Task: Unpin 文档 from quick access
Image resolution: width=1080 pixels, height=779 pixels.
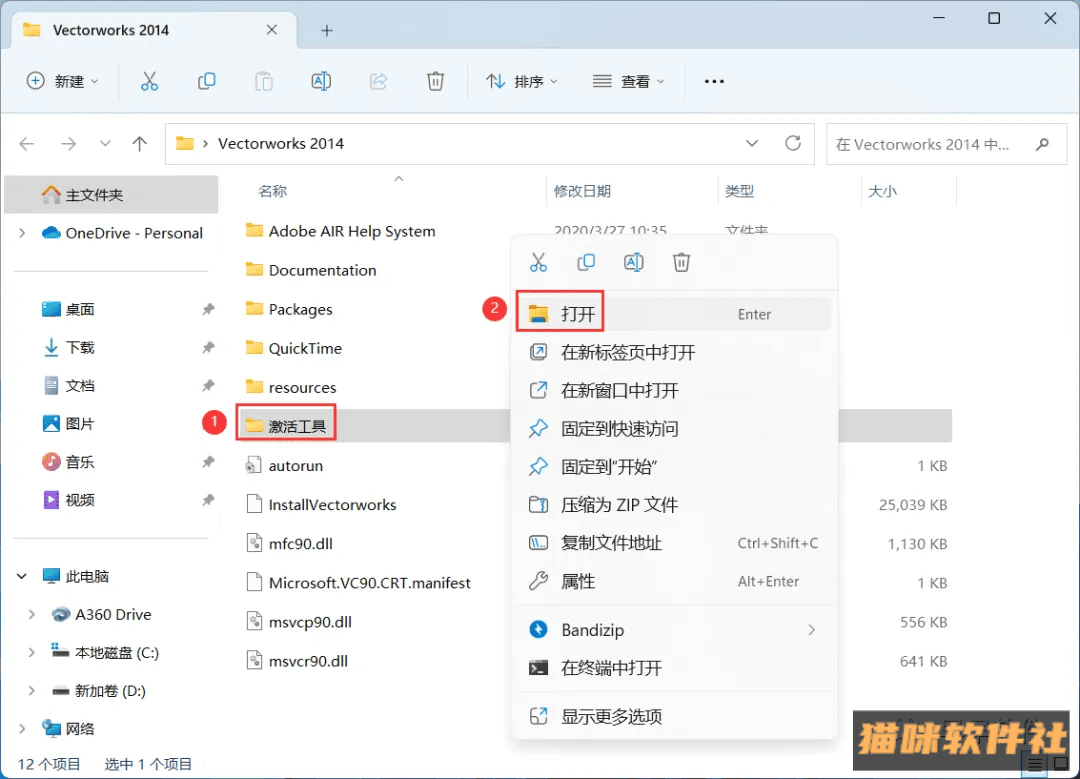Action: 208,386
